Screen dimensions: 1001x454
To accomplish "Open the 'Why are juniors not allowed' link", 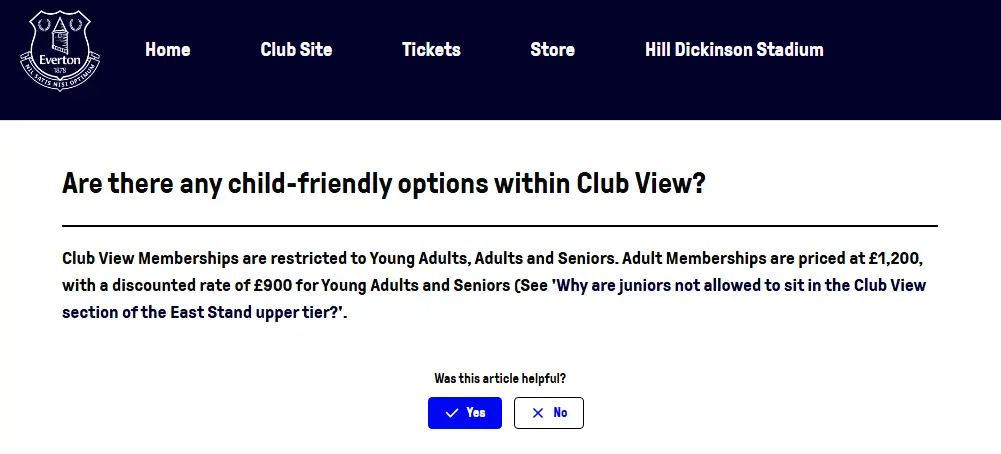I will (x=740, y=285).
